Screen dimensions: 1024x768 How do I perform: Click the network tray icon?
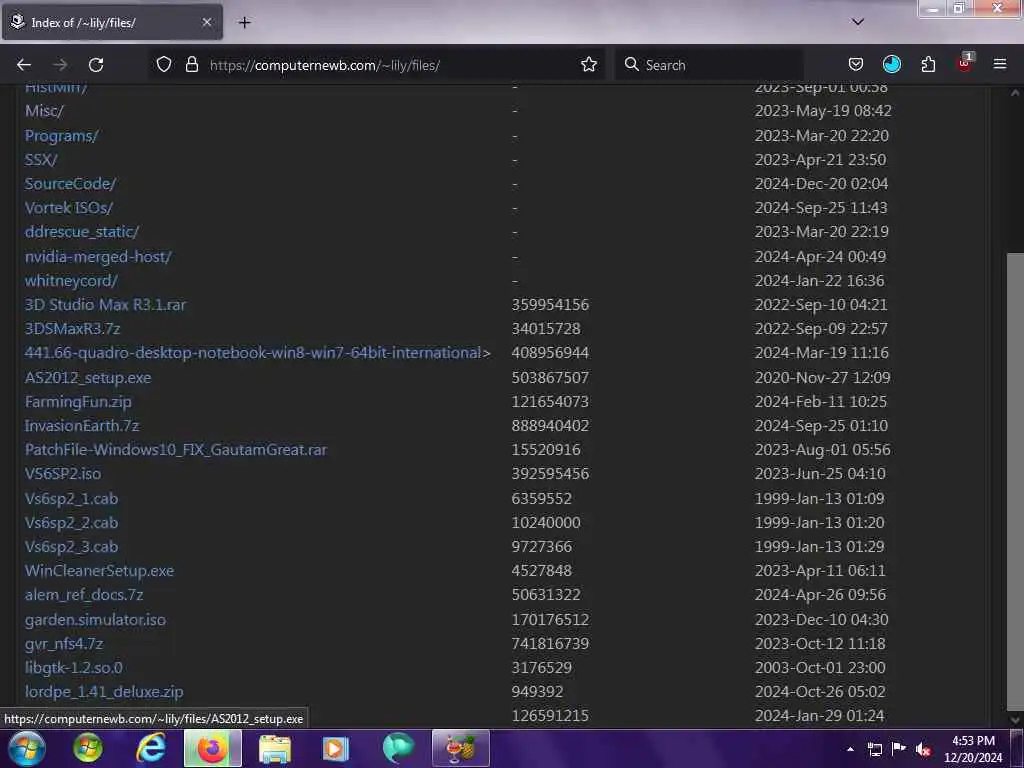click(x=874, y=749)
